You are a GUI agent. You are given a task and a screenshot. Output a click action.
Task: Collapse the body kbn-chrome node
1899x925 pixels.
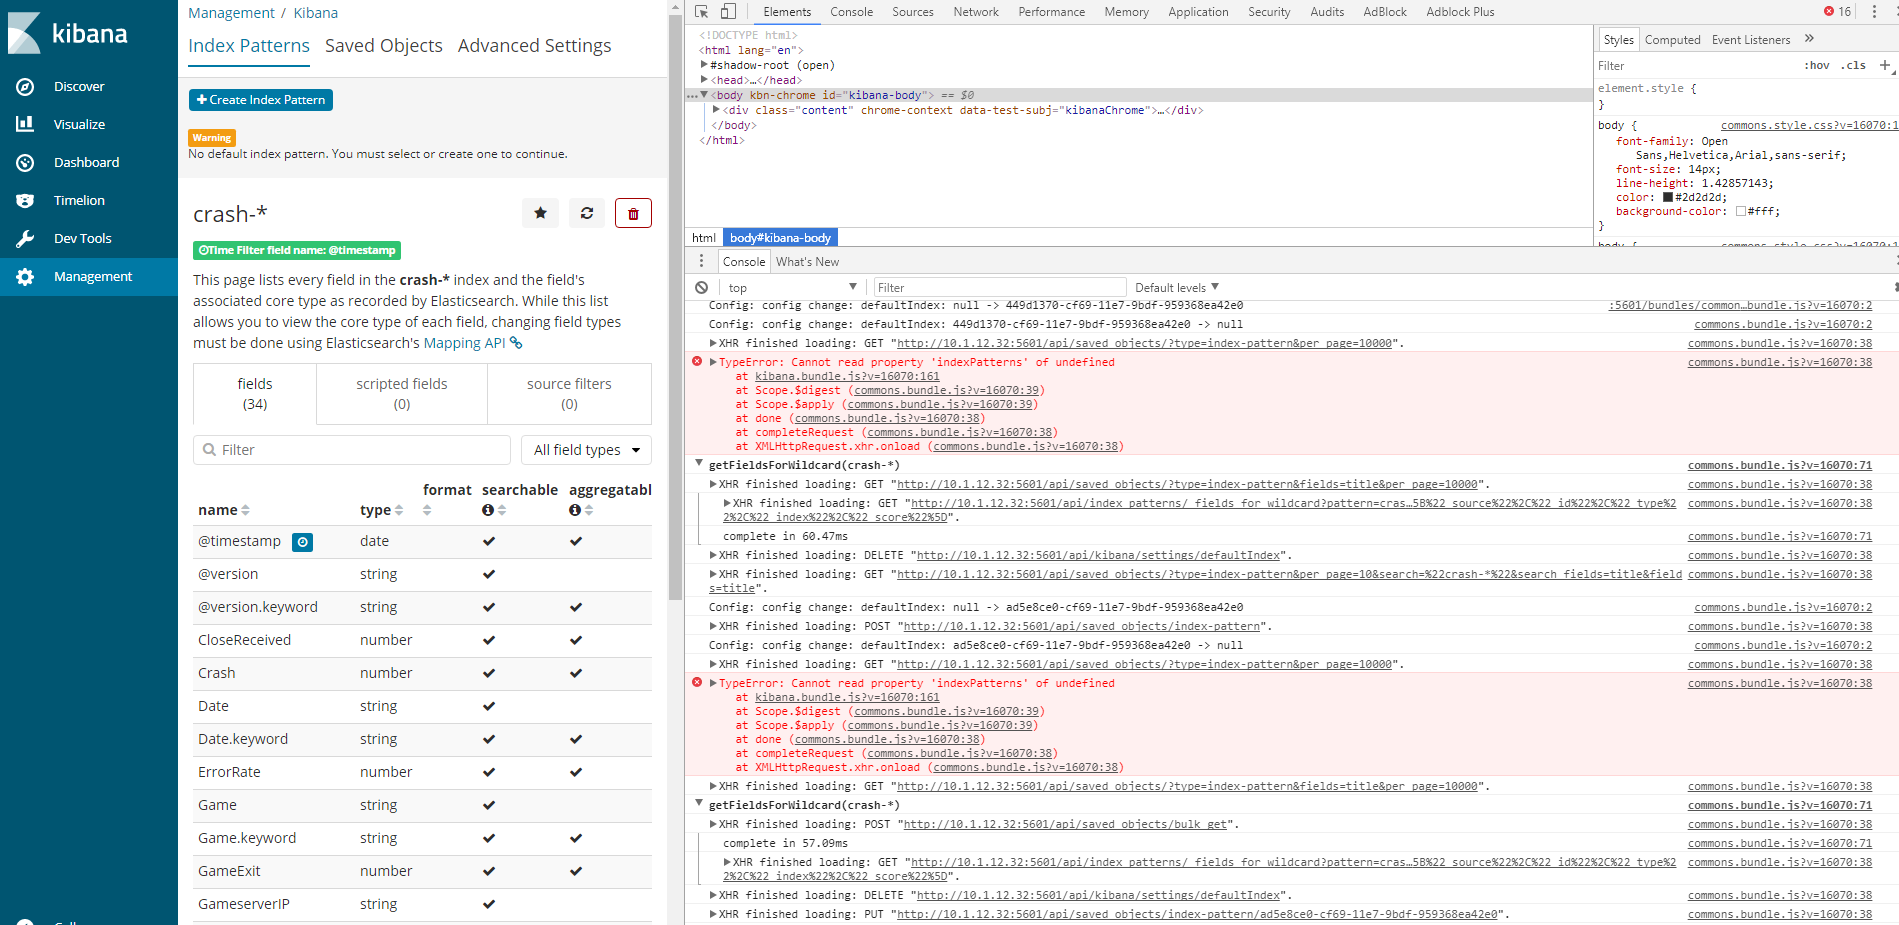tap(704, 95)
